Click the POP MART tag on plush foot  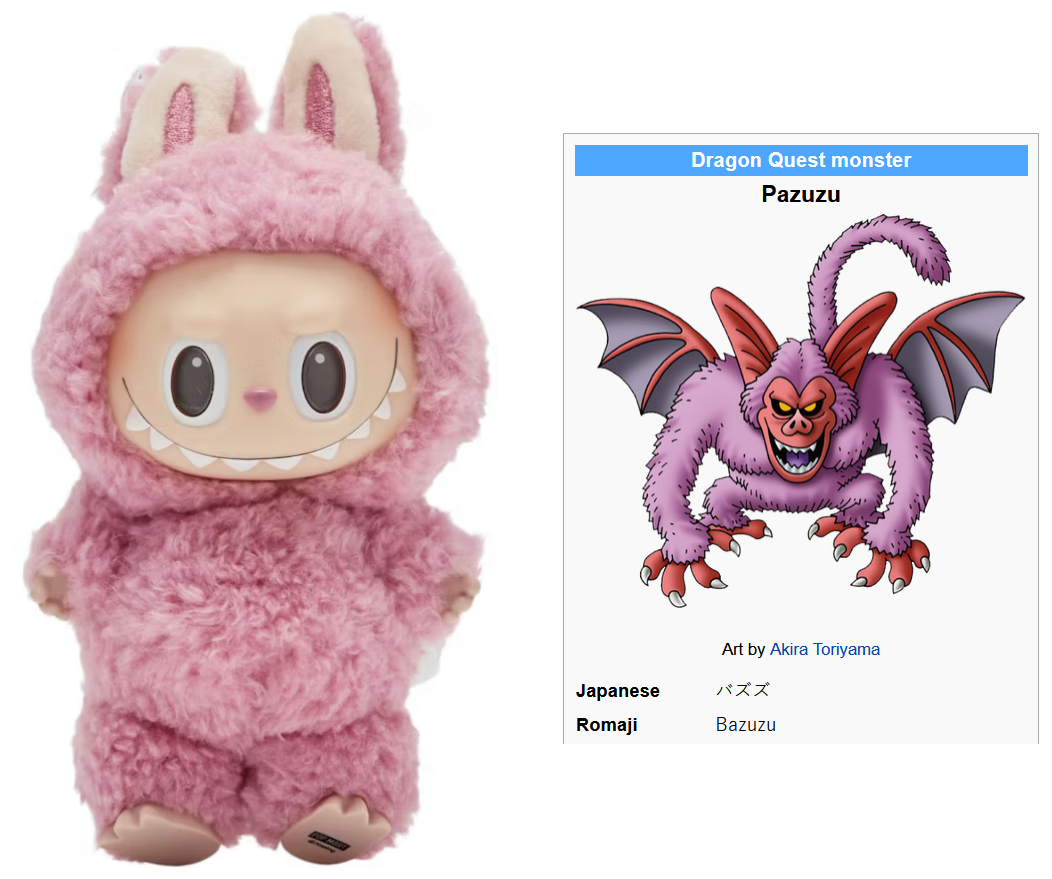tap(329, 840)
